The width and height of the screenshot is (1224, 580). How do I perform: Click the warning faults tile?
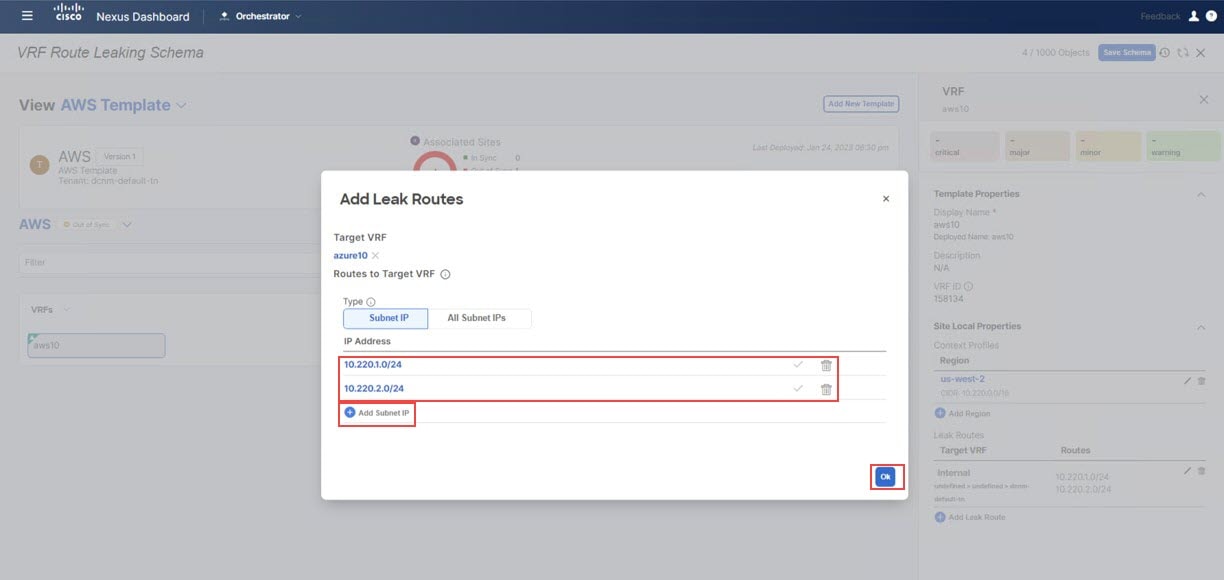point(1182,146)
